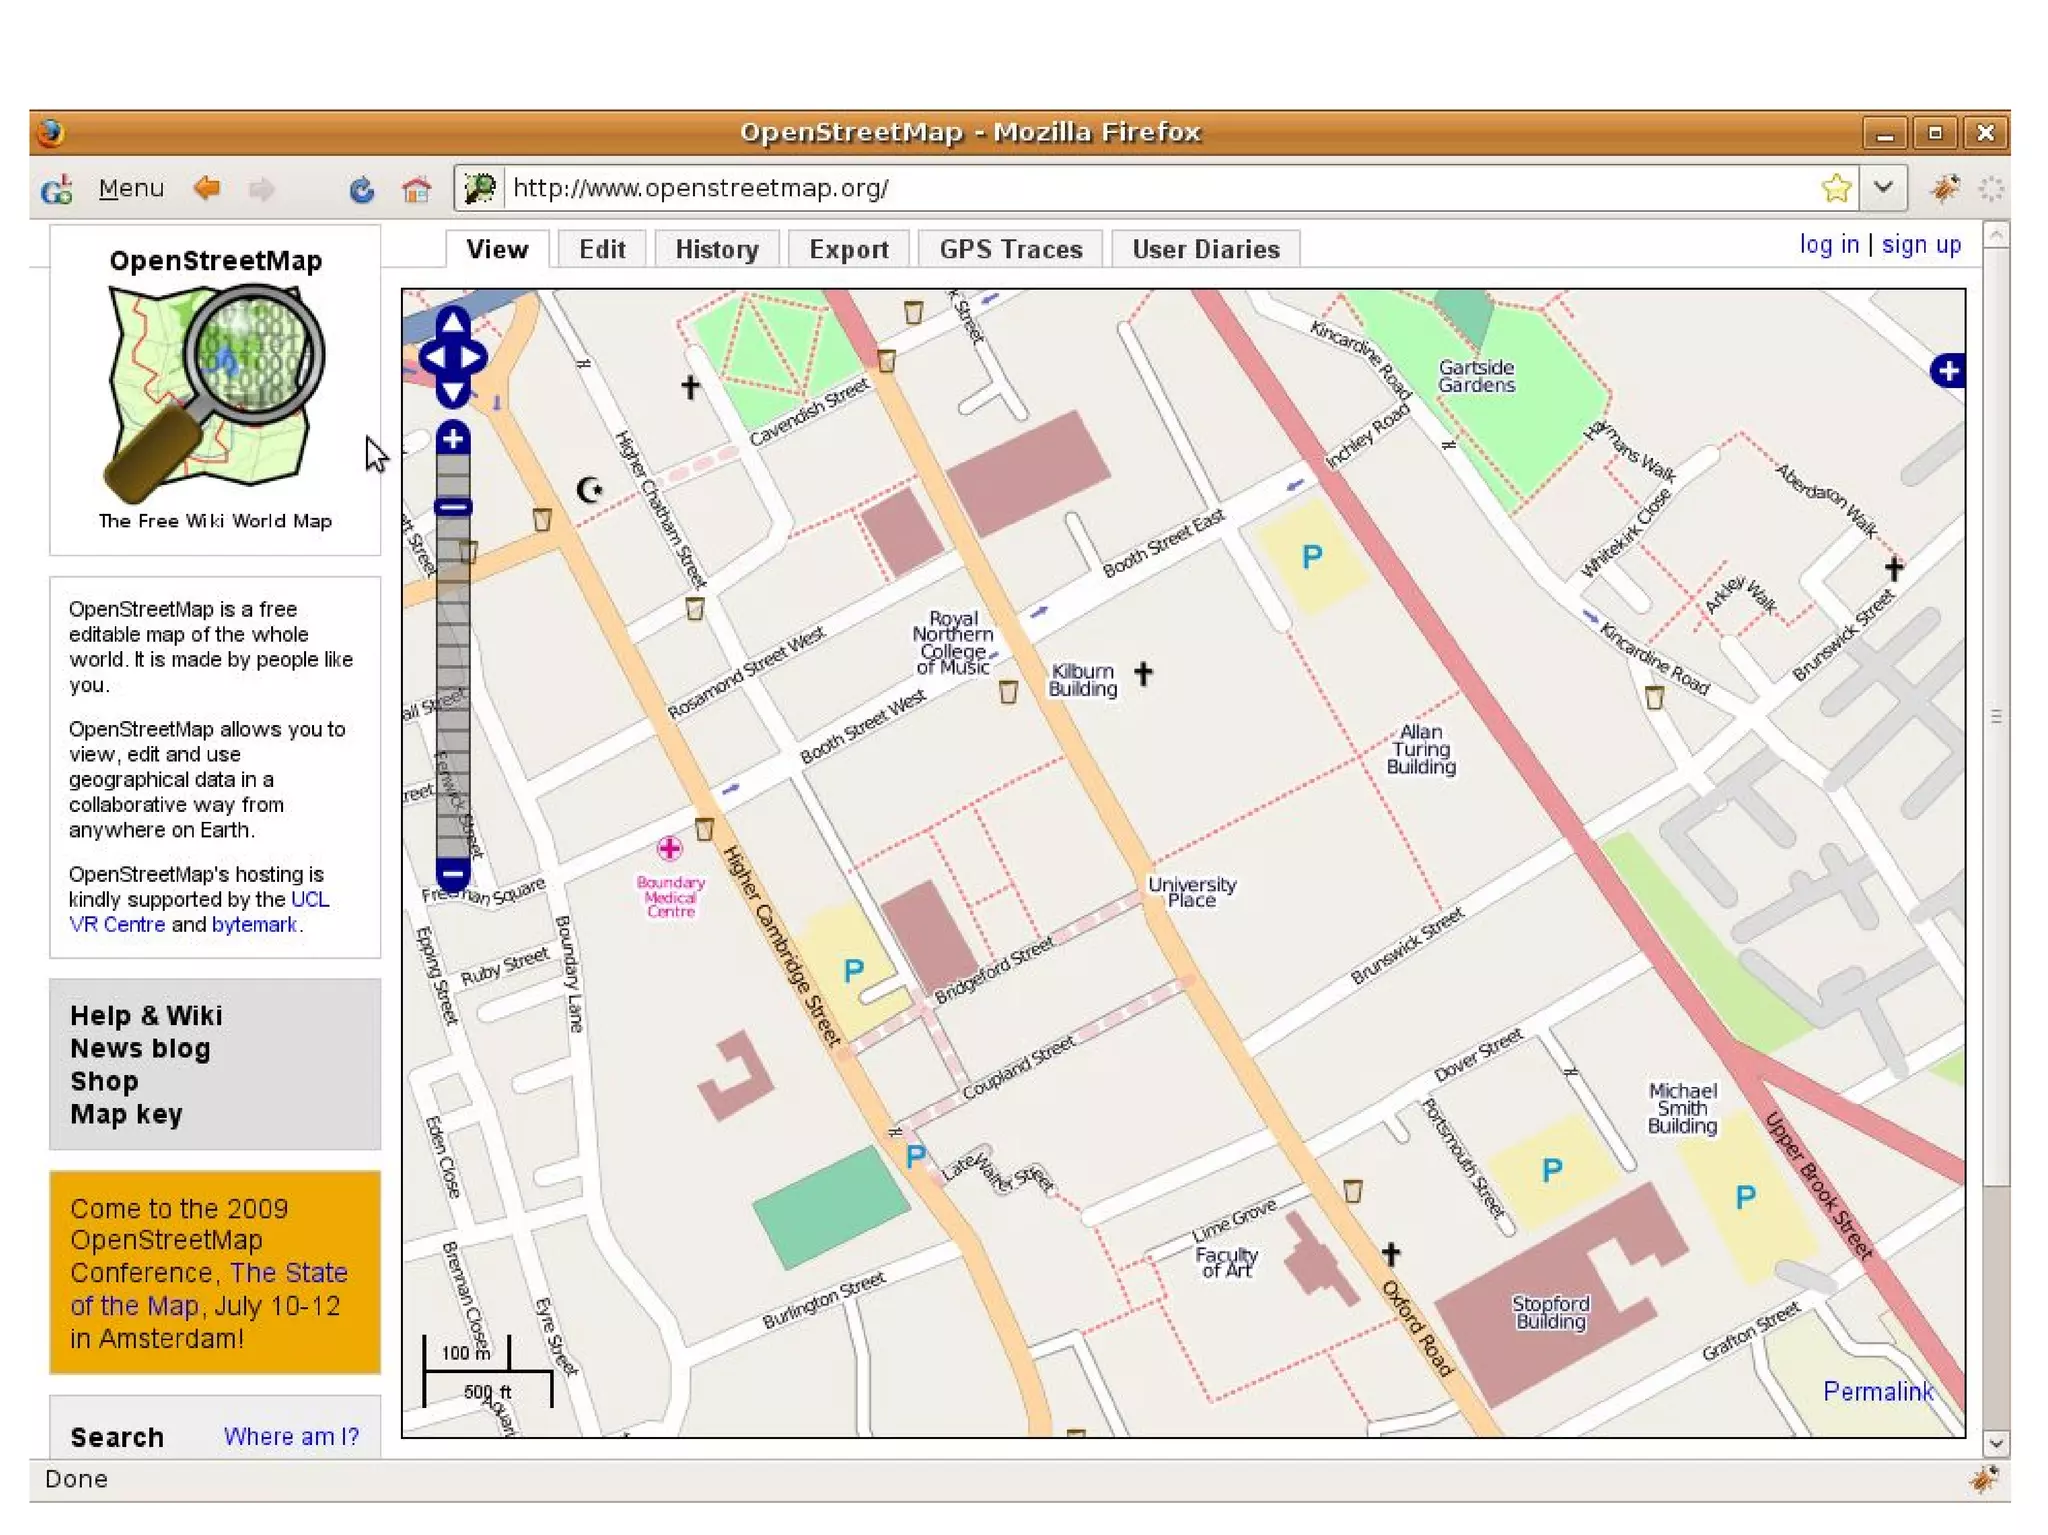This screenshot has height=1535, width=2048.
Task: Click the page scrollbar up arrow
Action: click(x=1996, y=235)
